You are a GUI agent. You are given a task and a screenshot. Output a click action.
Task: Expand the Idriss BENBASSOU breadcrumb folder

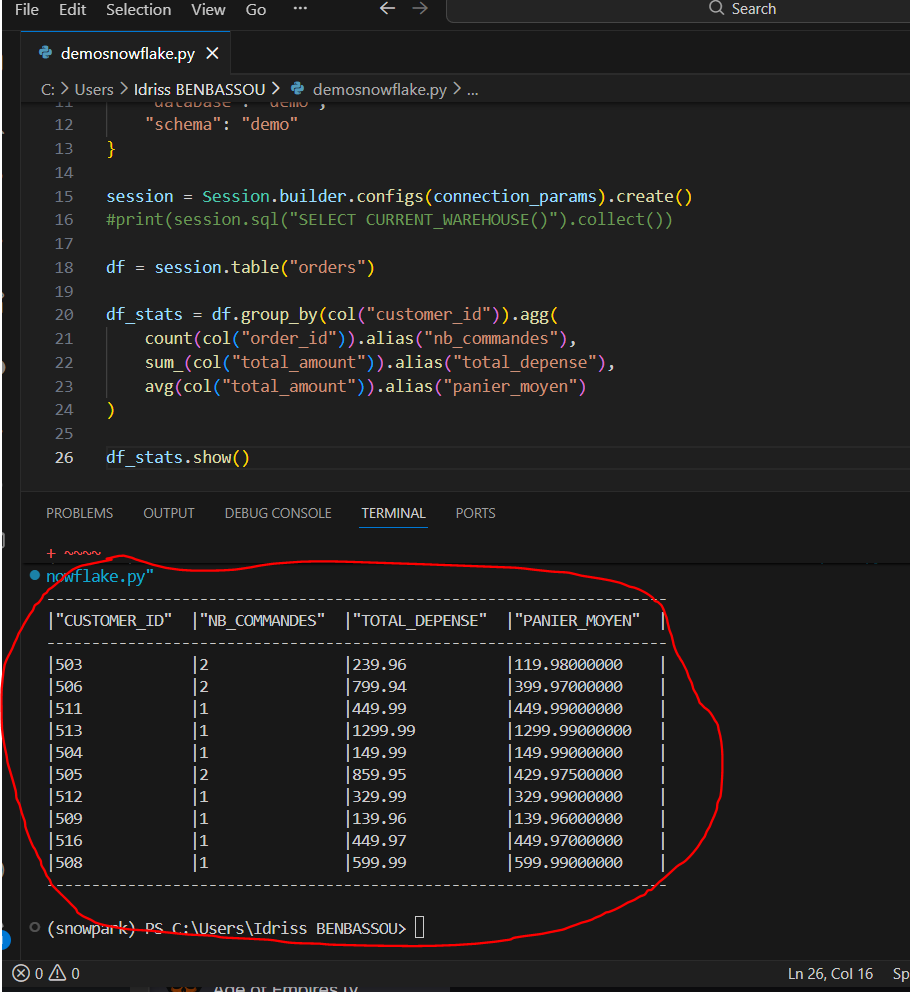200,89
